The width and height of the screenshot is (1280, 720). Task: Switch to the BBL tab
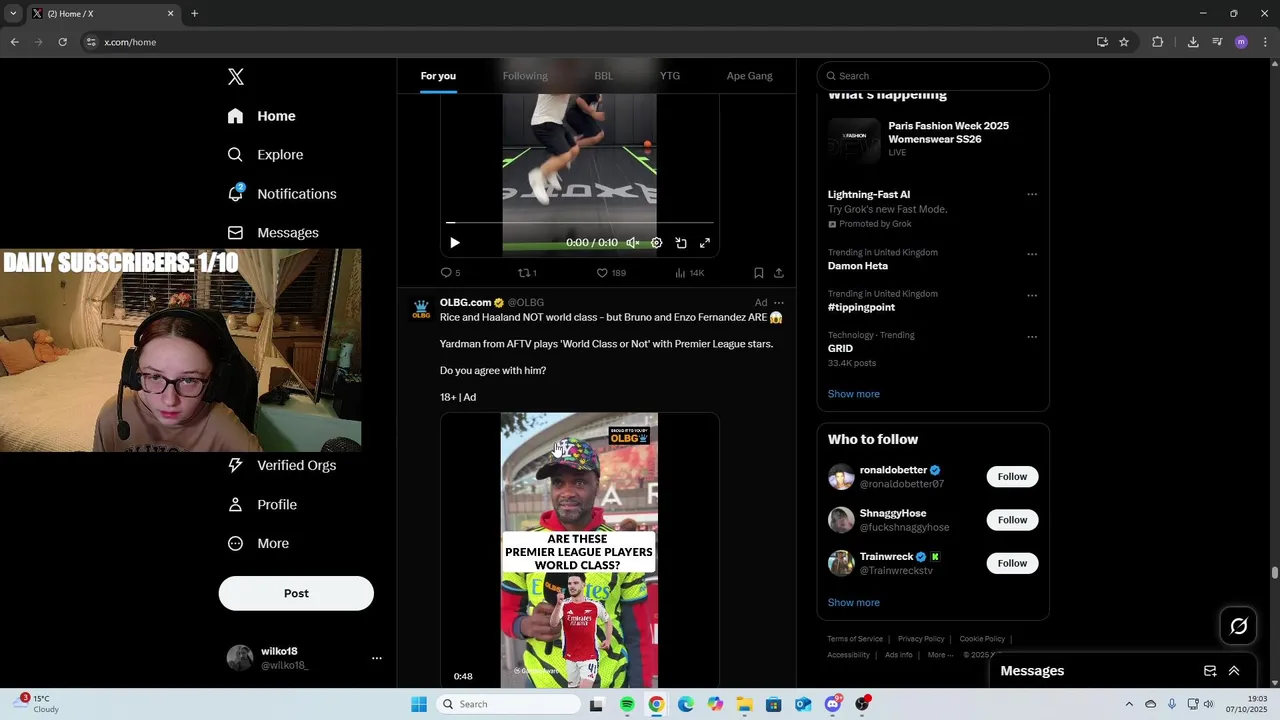[x=604, y=76]
